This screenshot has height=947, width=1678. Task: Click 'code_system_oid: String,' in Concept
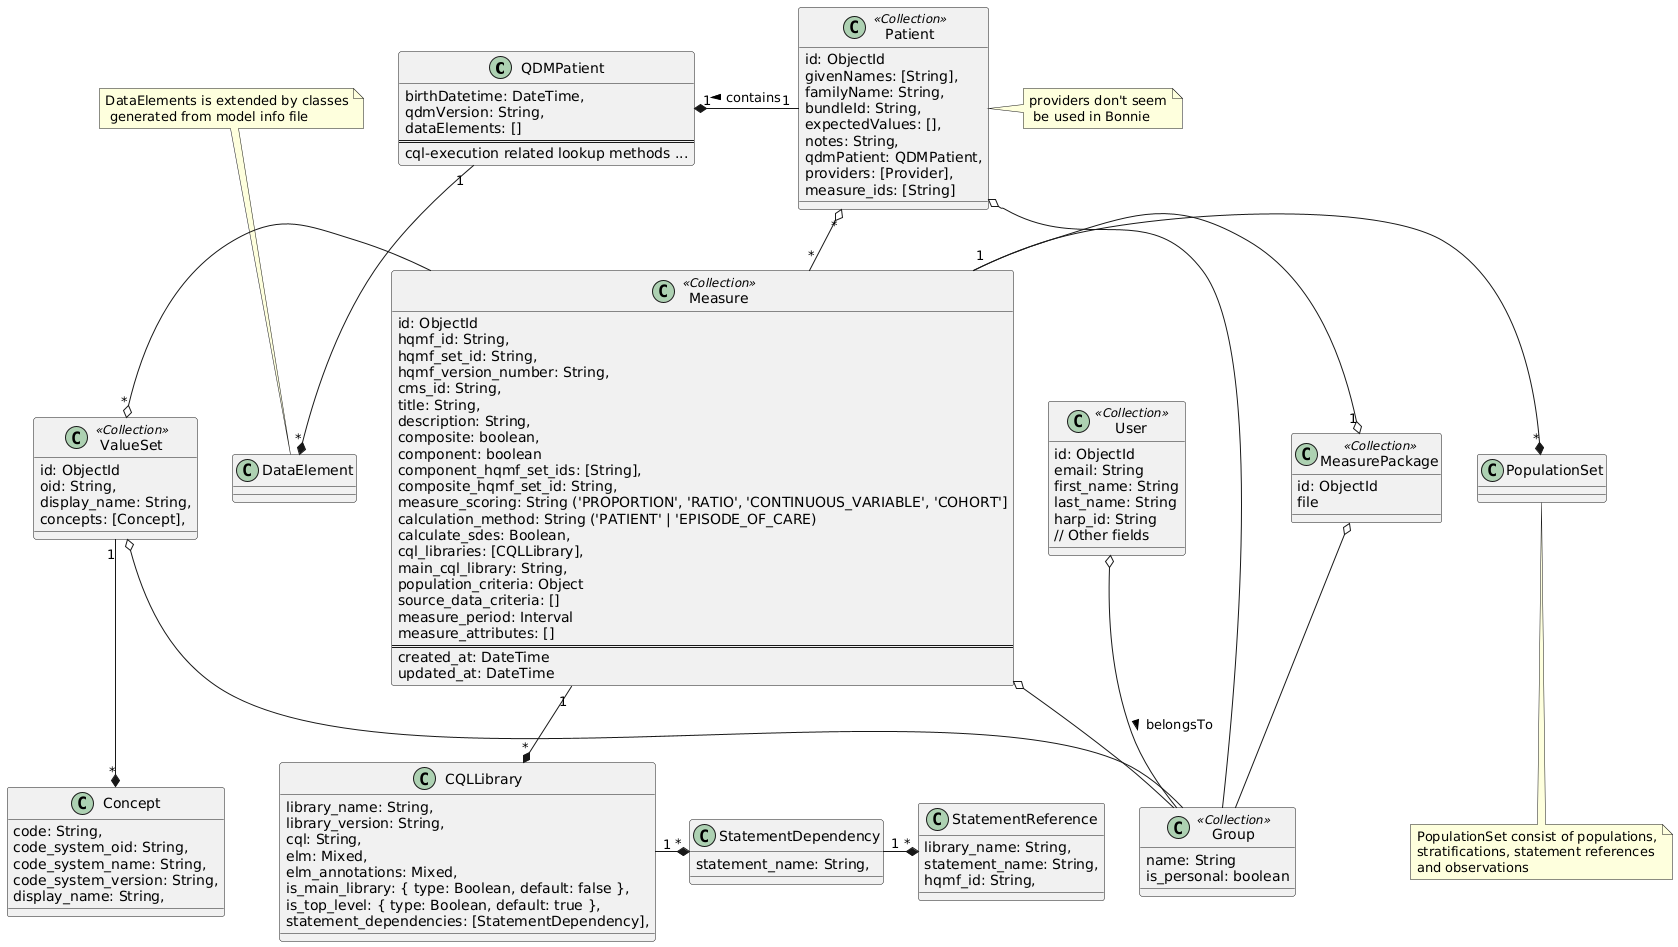tap(100, 848)
